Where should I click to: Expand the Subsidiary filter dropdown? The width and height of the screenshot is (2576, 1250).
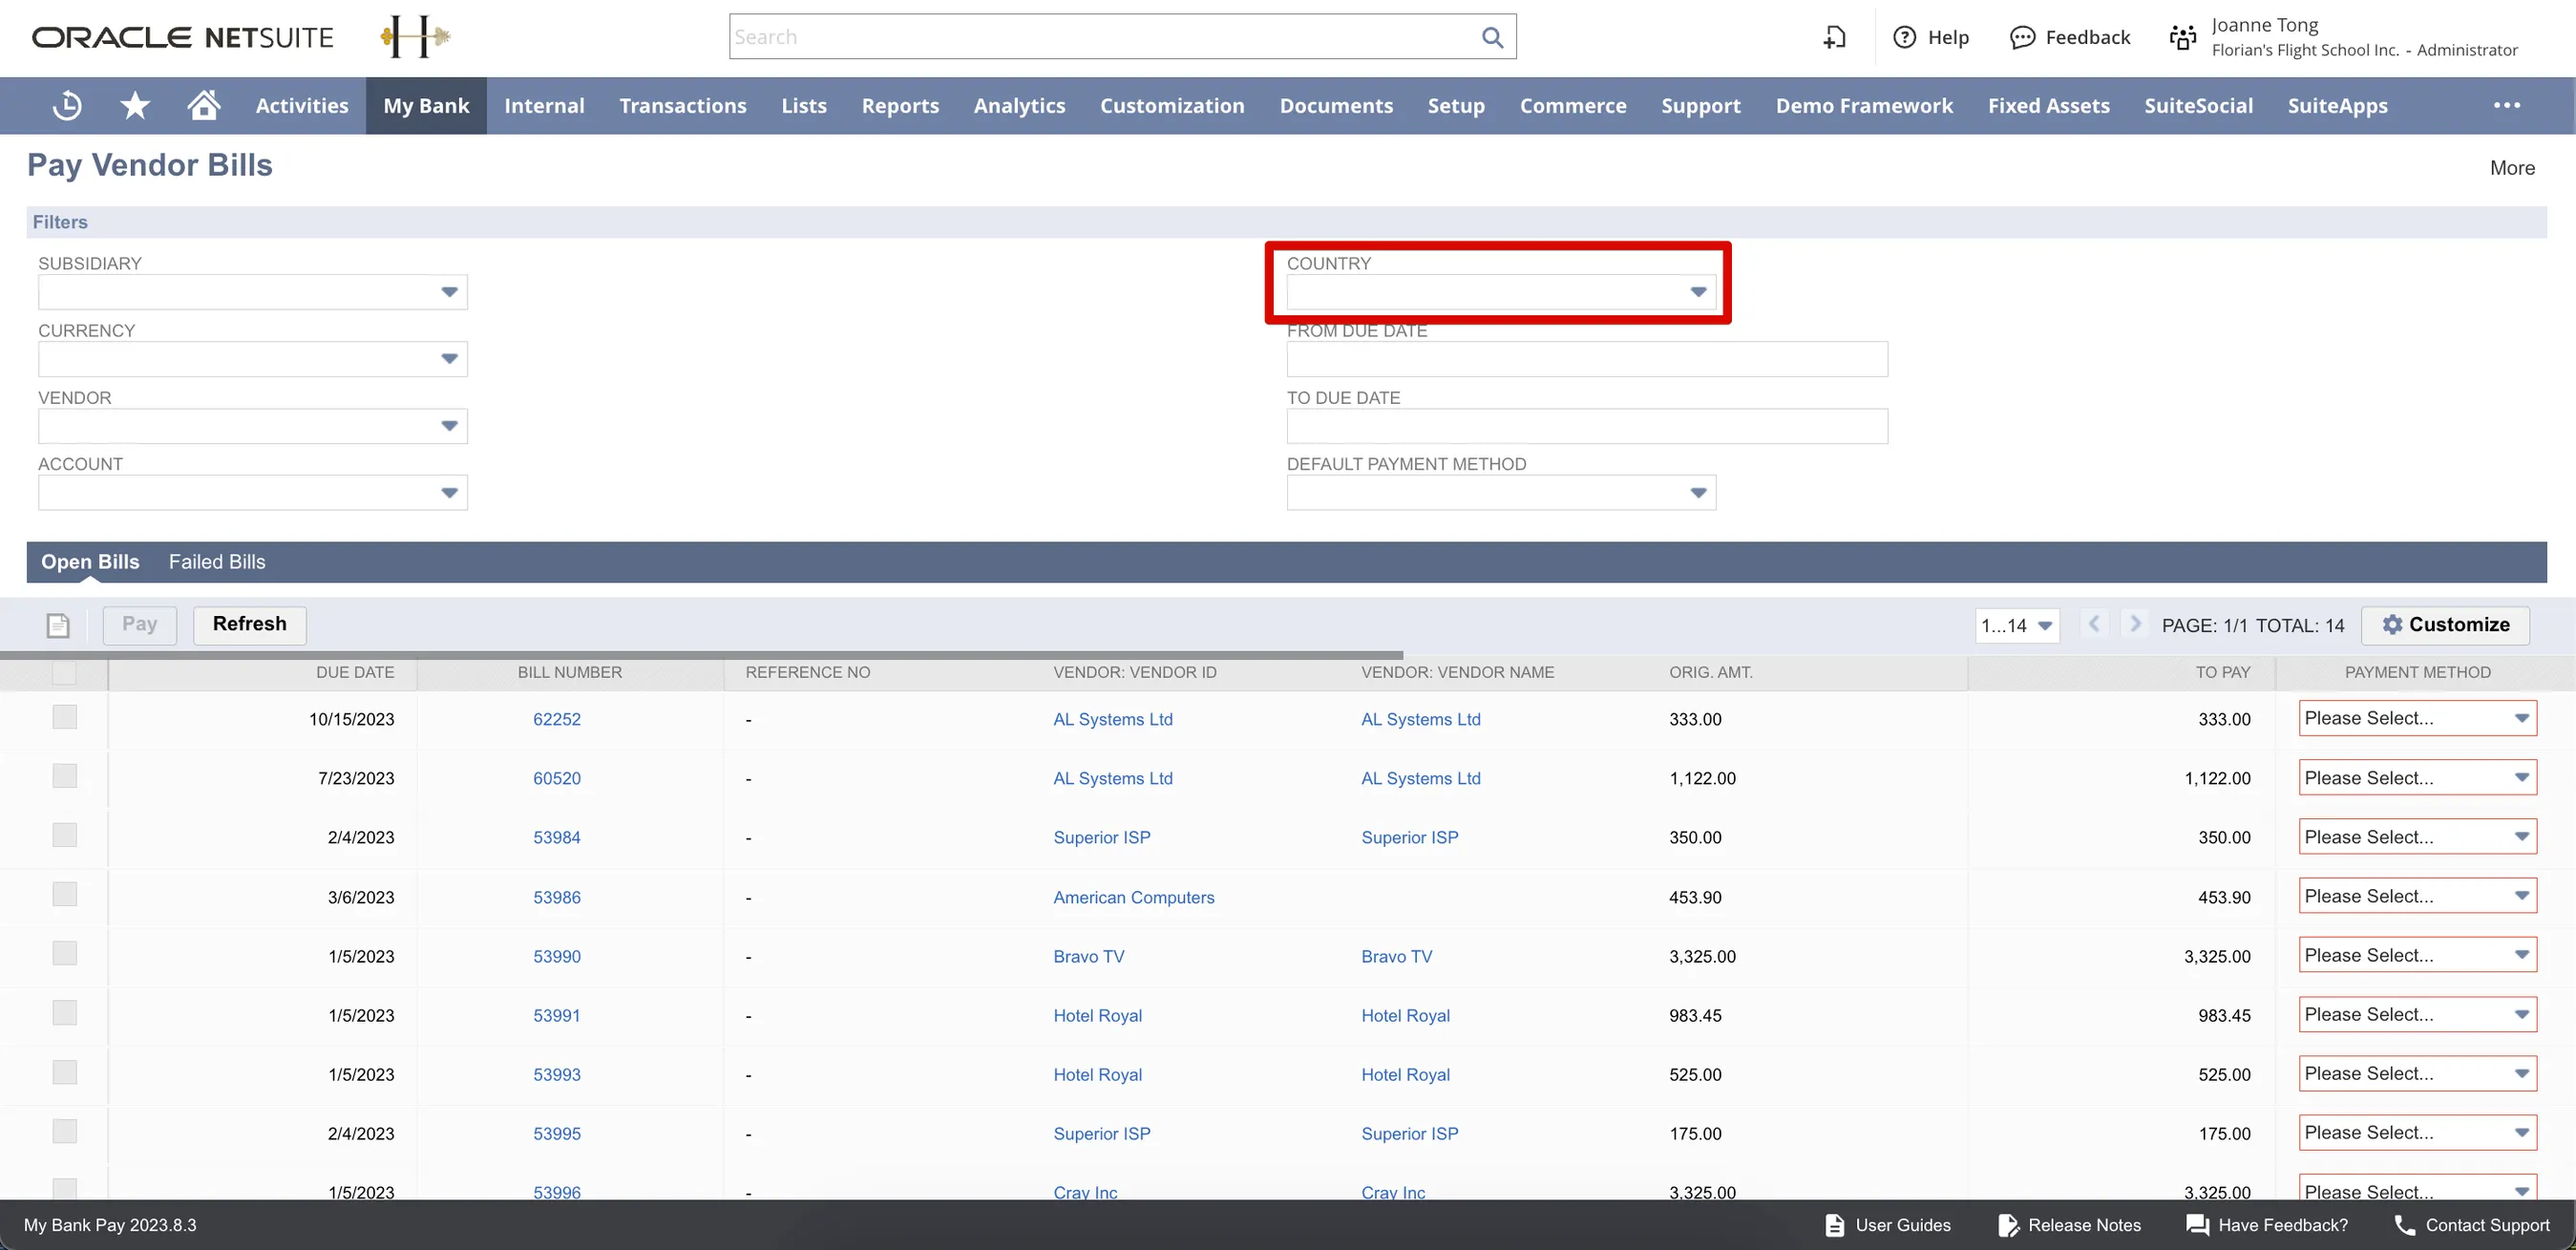[449, 292]
